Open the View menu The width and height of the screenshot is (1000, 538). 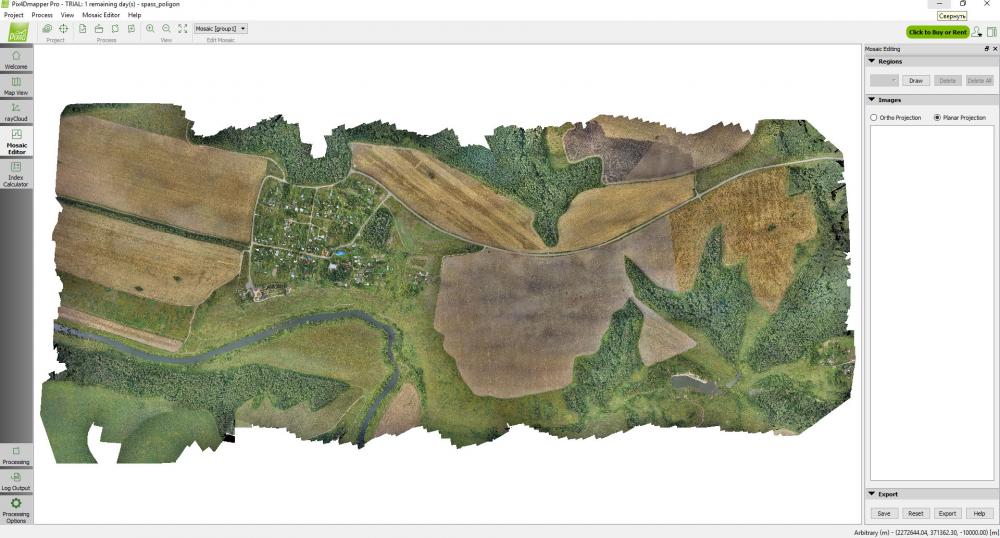point(67,15)
